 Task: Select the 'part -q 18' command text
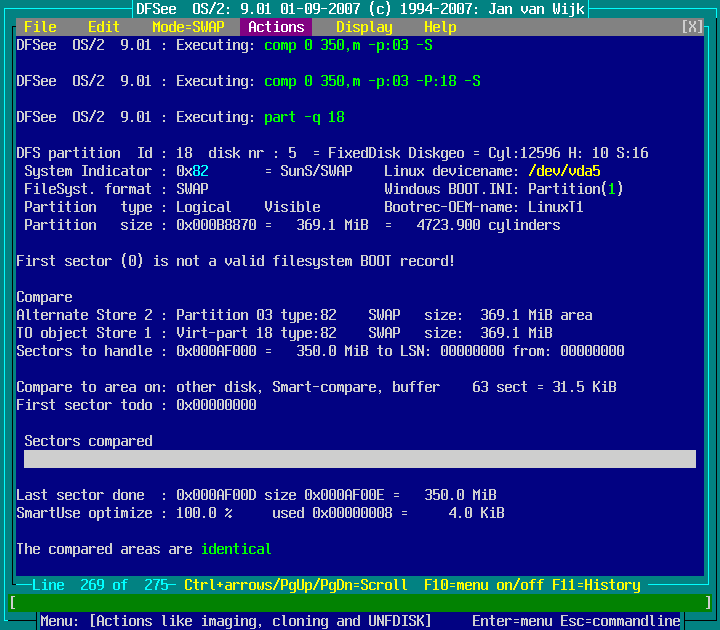[x=304, y=117]
